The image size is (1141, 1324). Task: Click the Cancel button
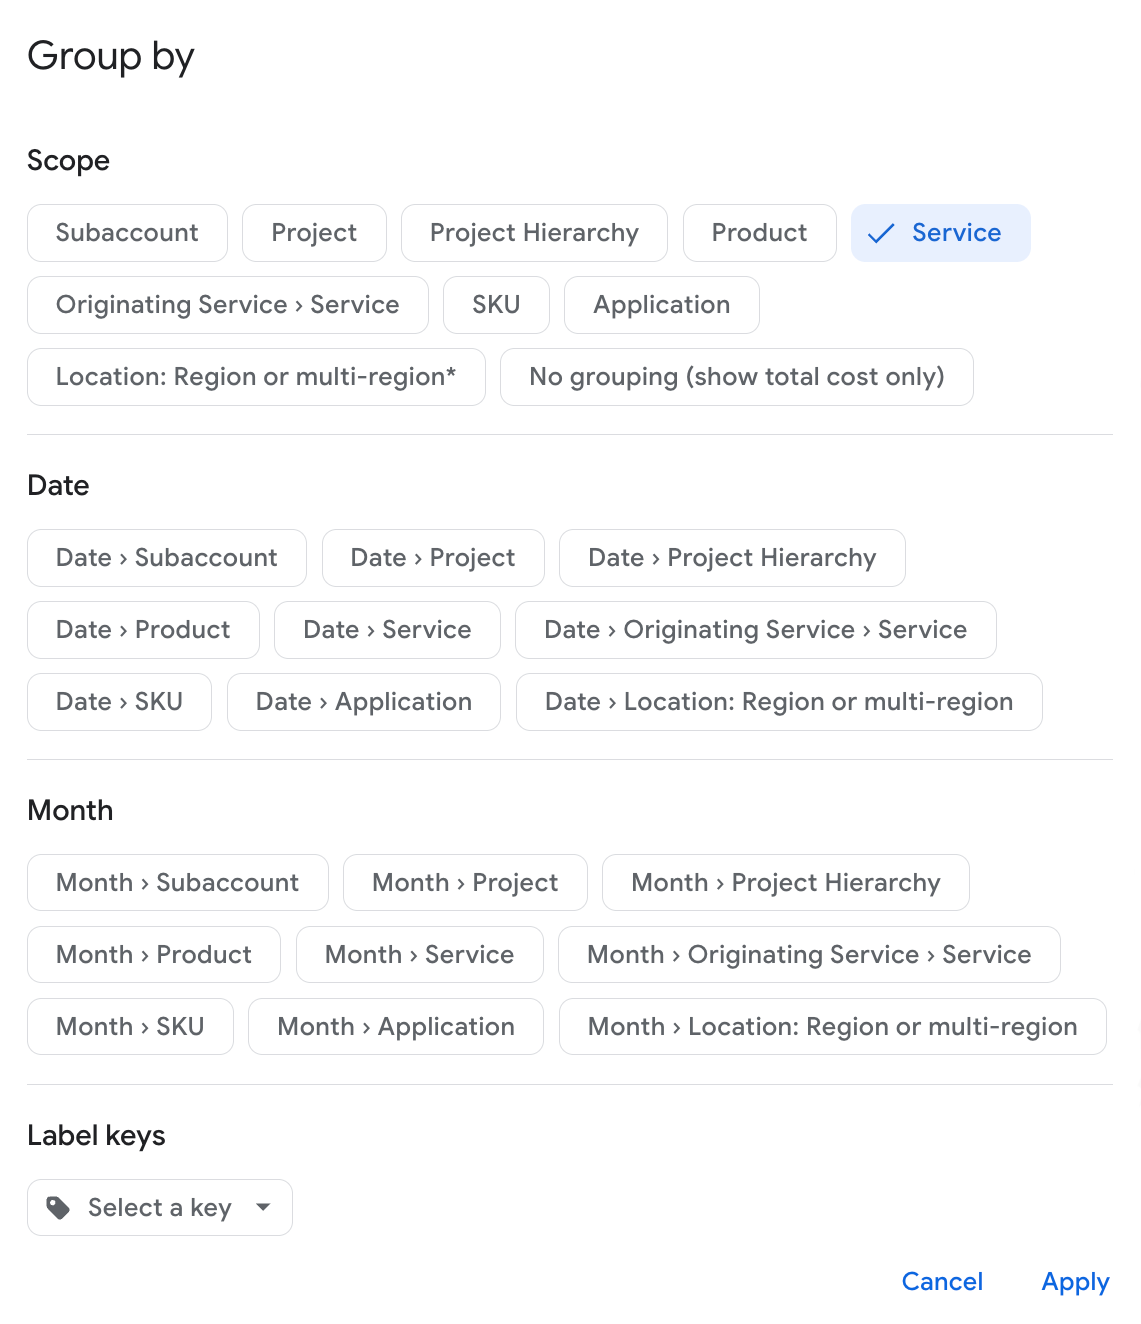tap(942, 1282)
